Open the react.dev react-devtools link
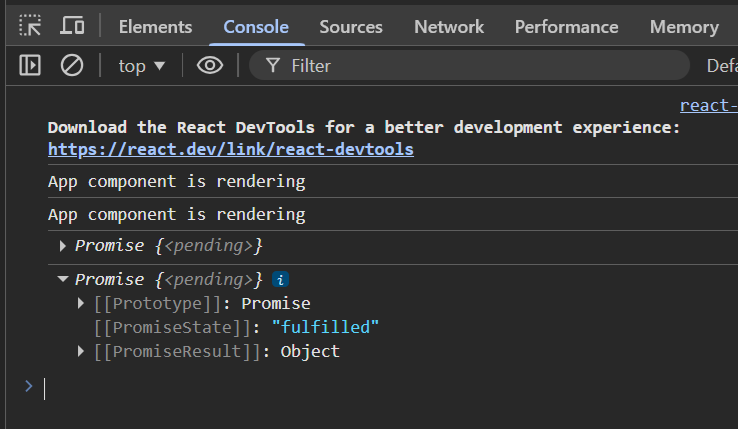 [231, 150]
